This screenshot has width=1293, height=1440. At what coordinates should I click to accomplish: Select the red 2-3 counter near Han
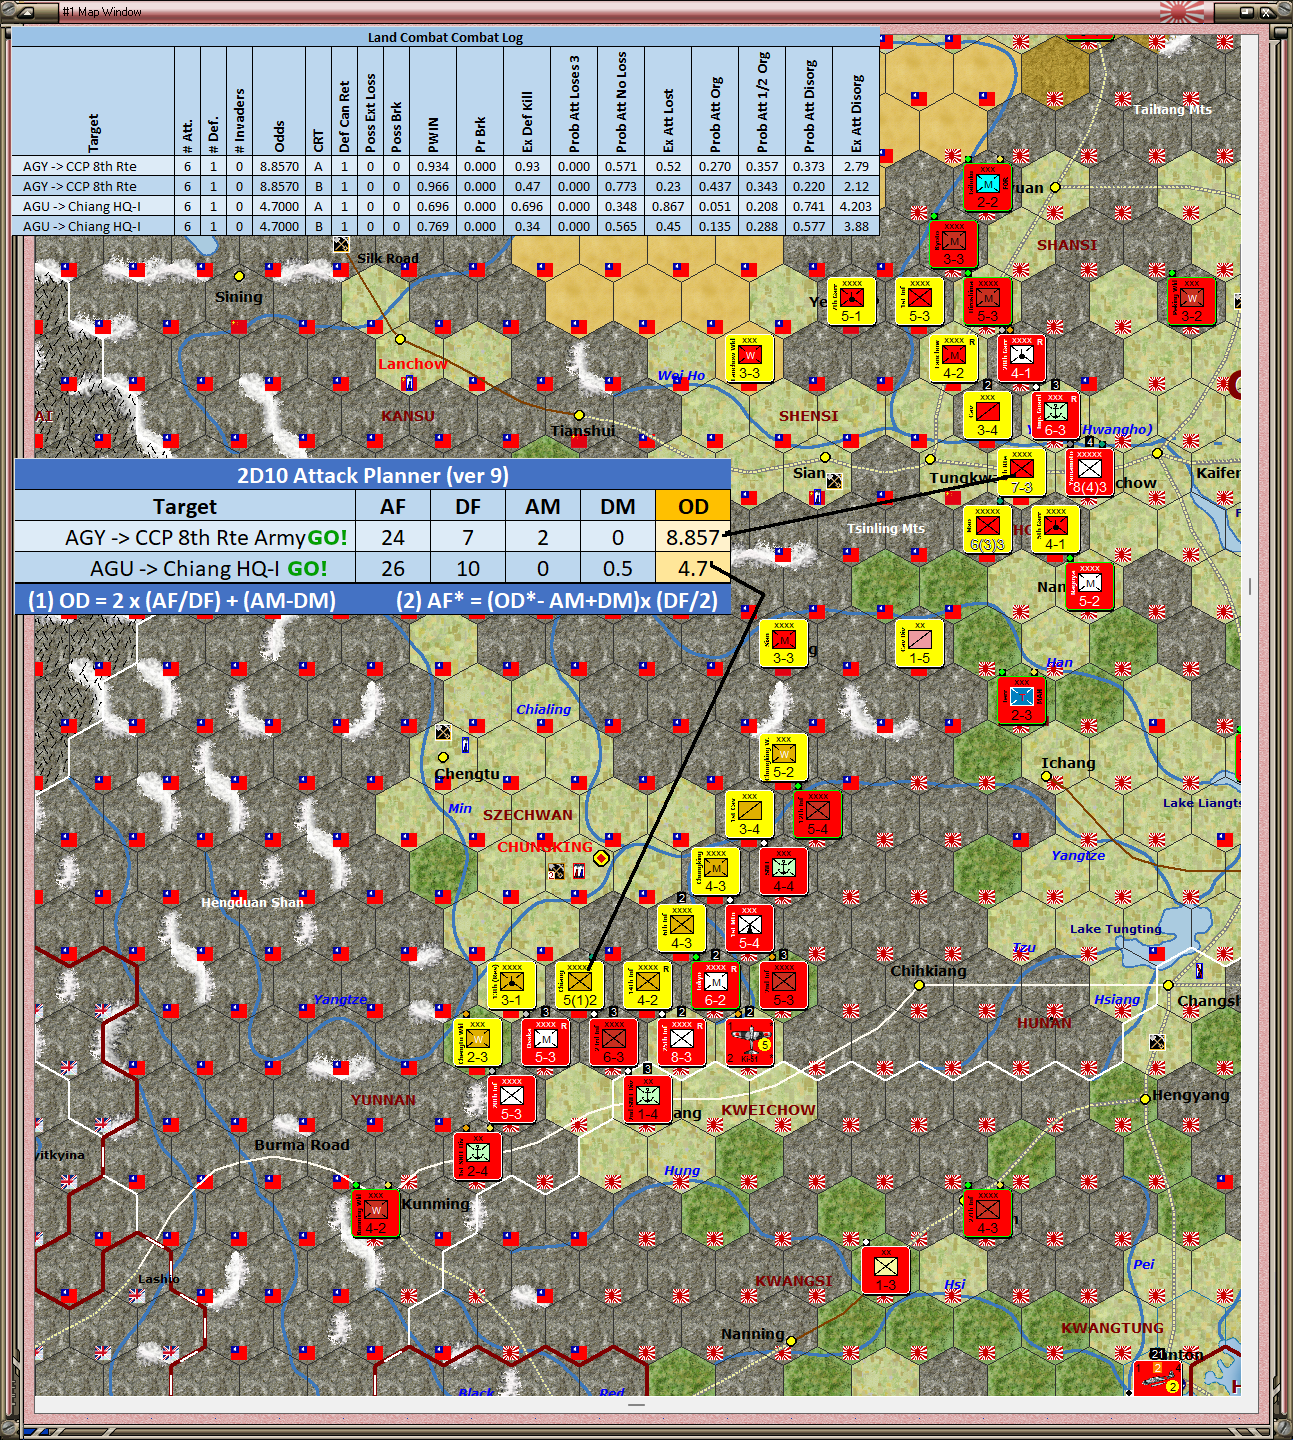[1021, 701]
